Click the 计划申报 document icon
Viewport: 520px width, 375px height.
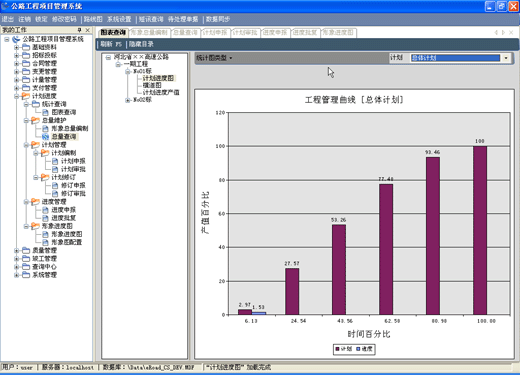coord(55,161)
